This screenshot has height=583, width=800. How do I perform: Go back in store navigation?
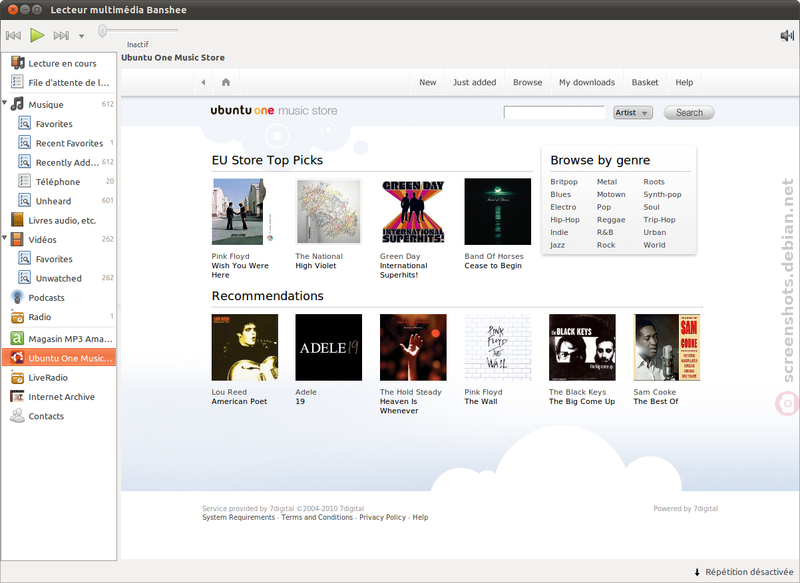[x=204, y=82]
